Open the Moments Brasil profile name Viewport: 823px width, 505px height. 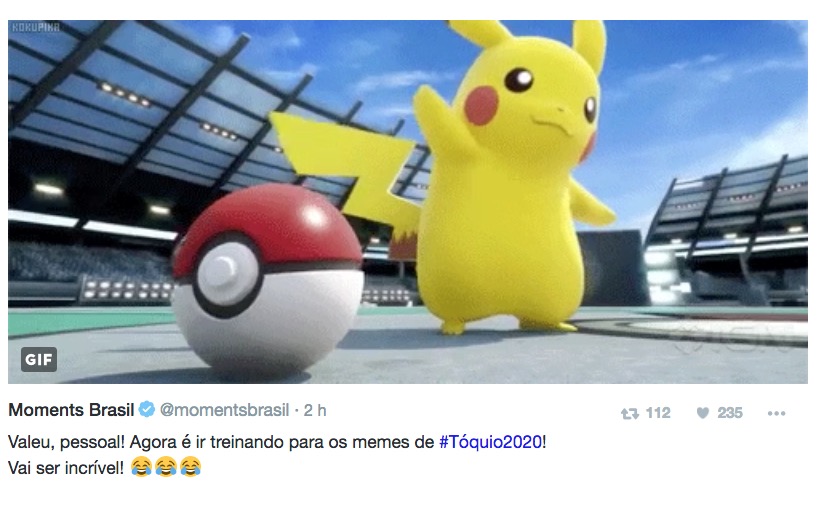(71, 409)
